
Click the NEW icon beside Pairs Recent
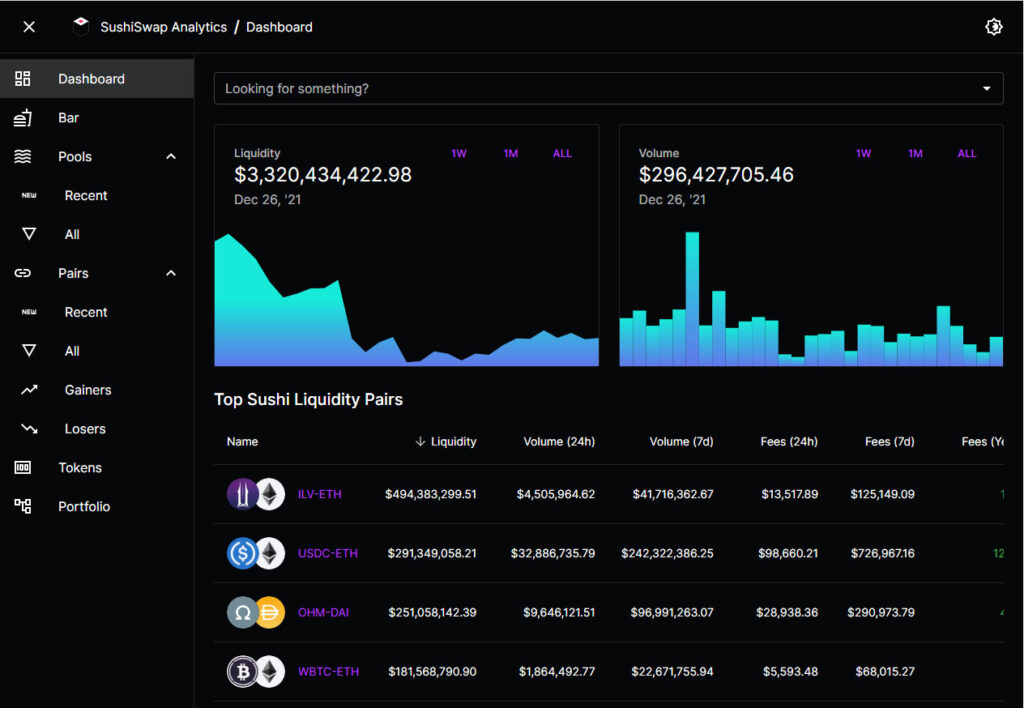click(29, 312)
